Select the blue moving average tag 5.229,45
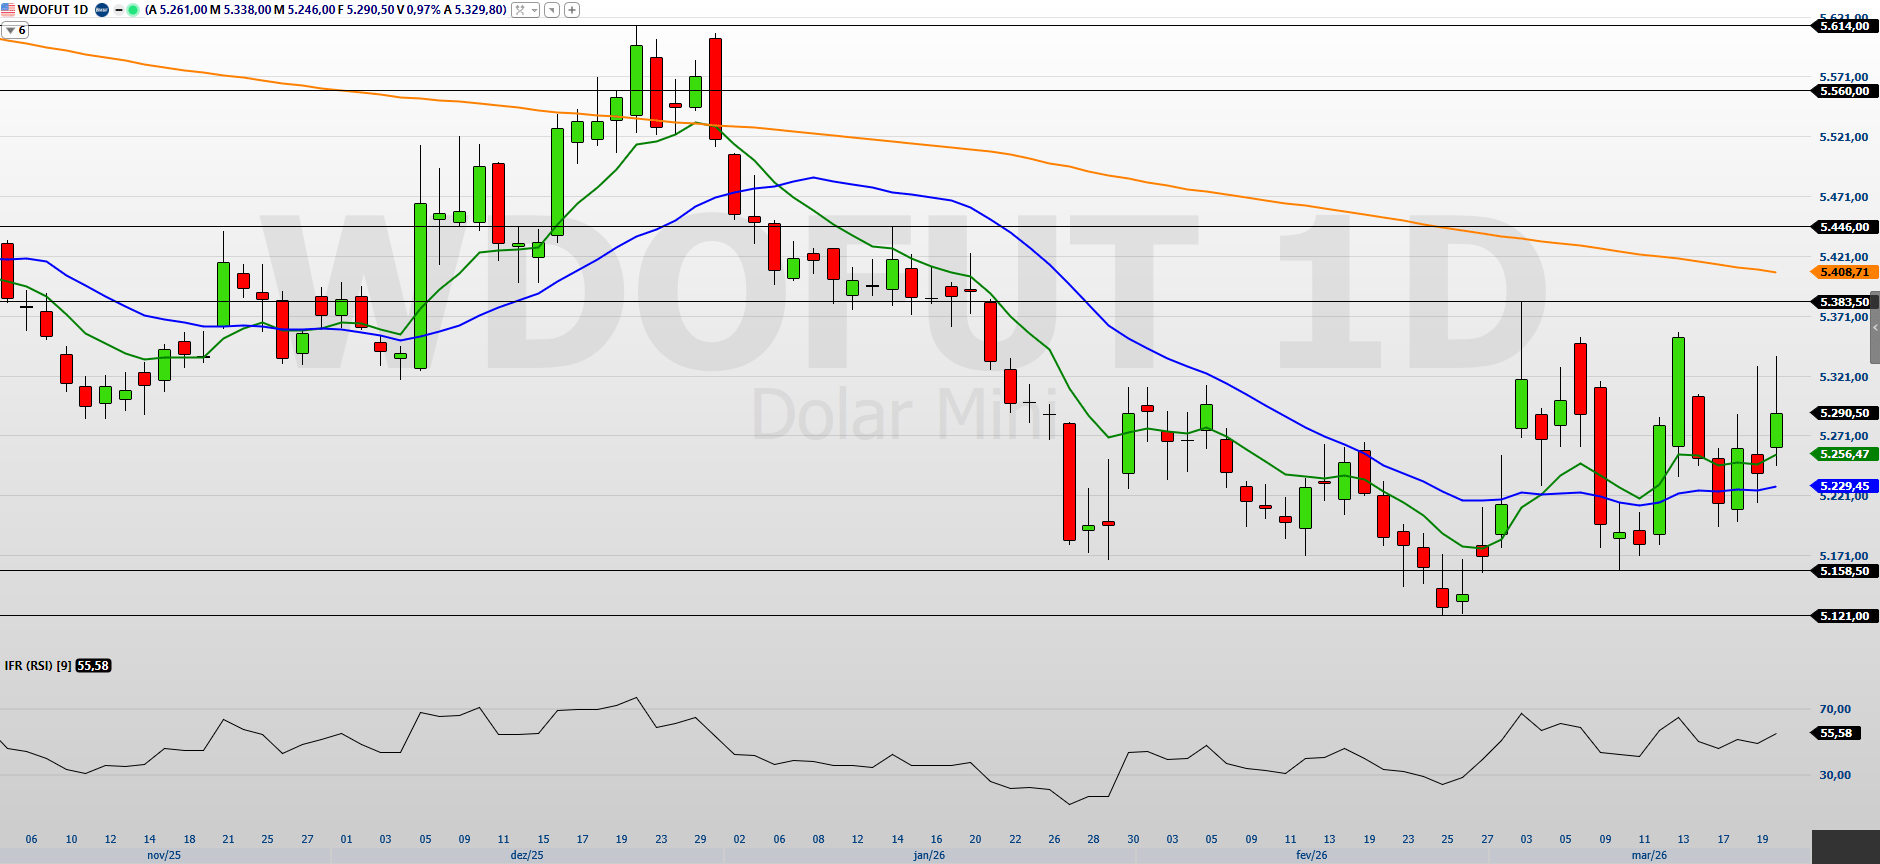This screenshot has width=1880, height=864. [1843, 486]
